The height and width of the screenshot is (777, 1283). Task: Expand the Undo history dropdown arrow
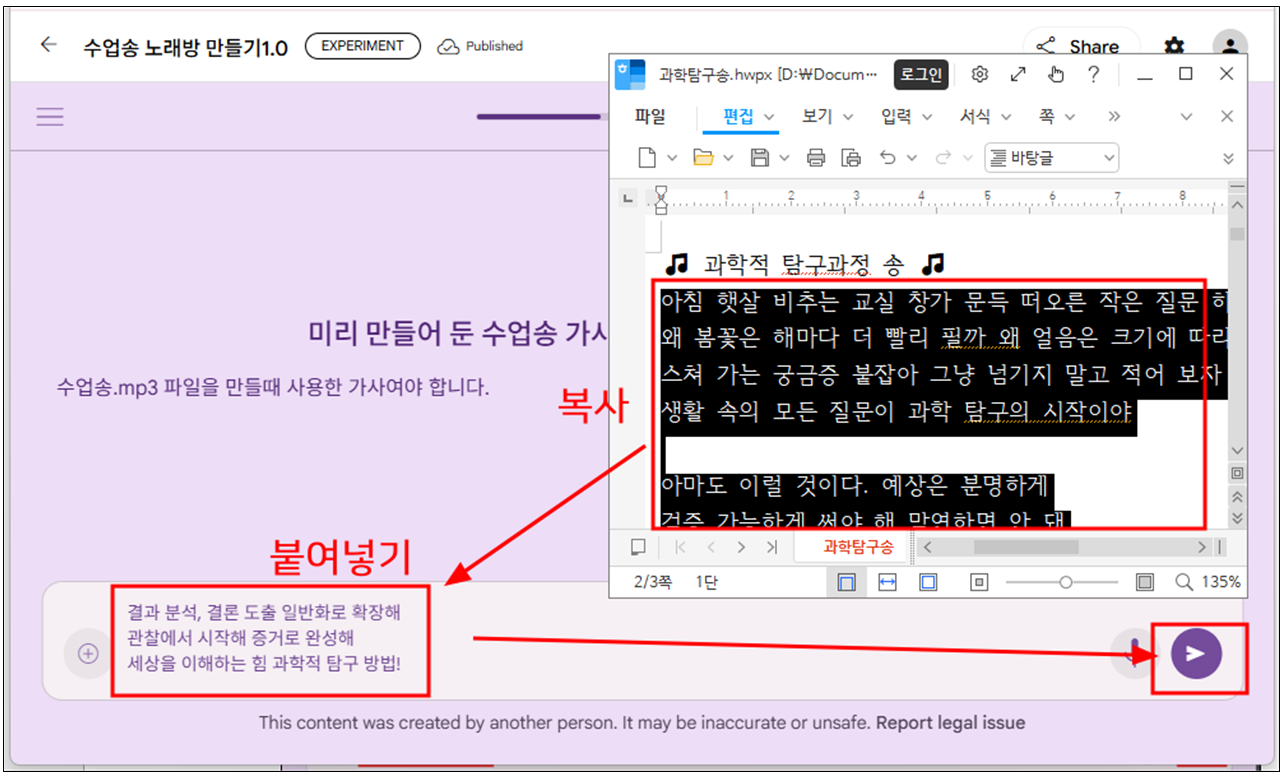tap(911, 158)
